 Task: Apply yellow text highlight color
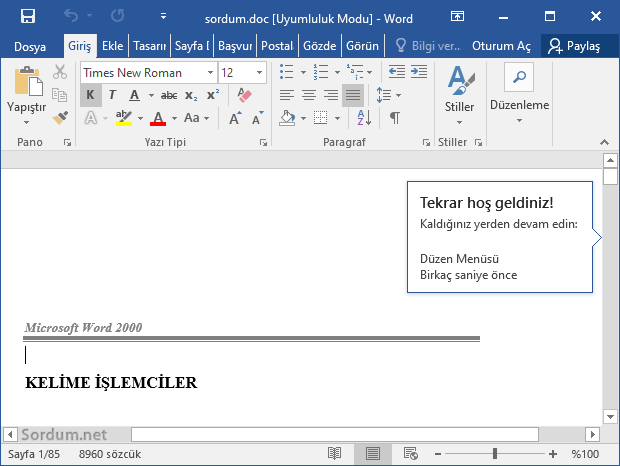tap(124, 118)
